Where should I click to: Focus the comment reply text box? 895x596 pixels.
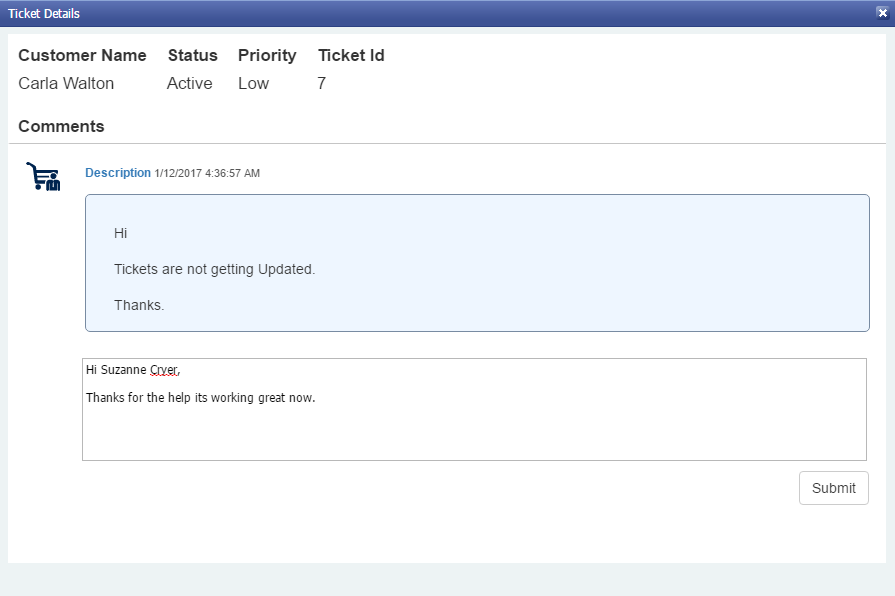[474, 409]
